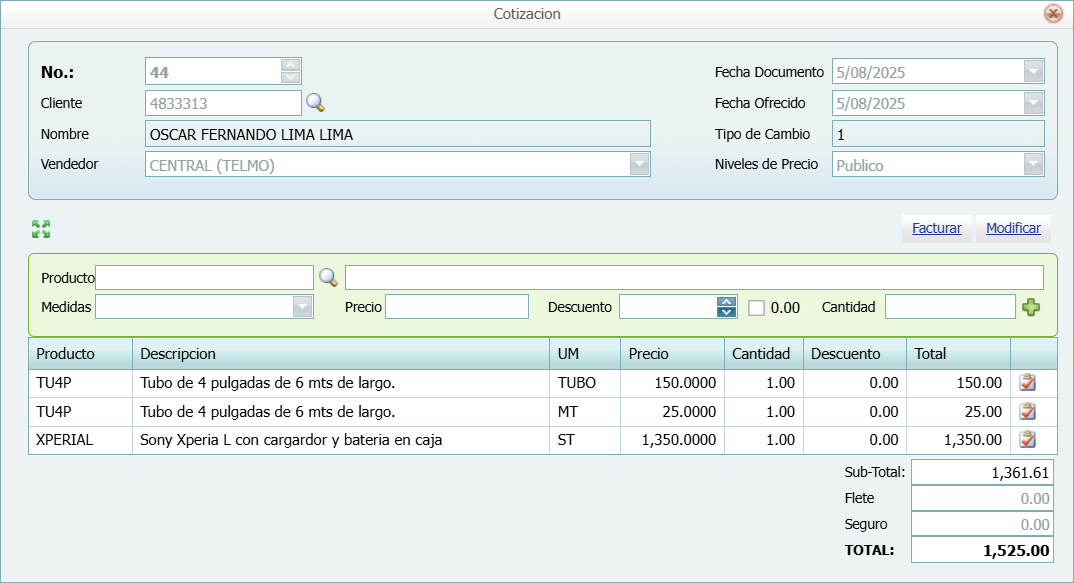Click the Modificar button
Screen dimensions: 1074x583
pos(1013,228)
